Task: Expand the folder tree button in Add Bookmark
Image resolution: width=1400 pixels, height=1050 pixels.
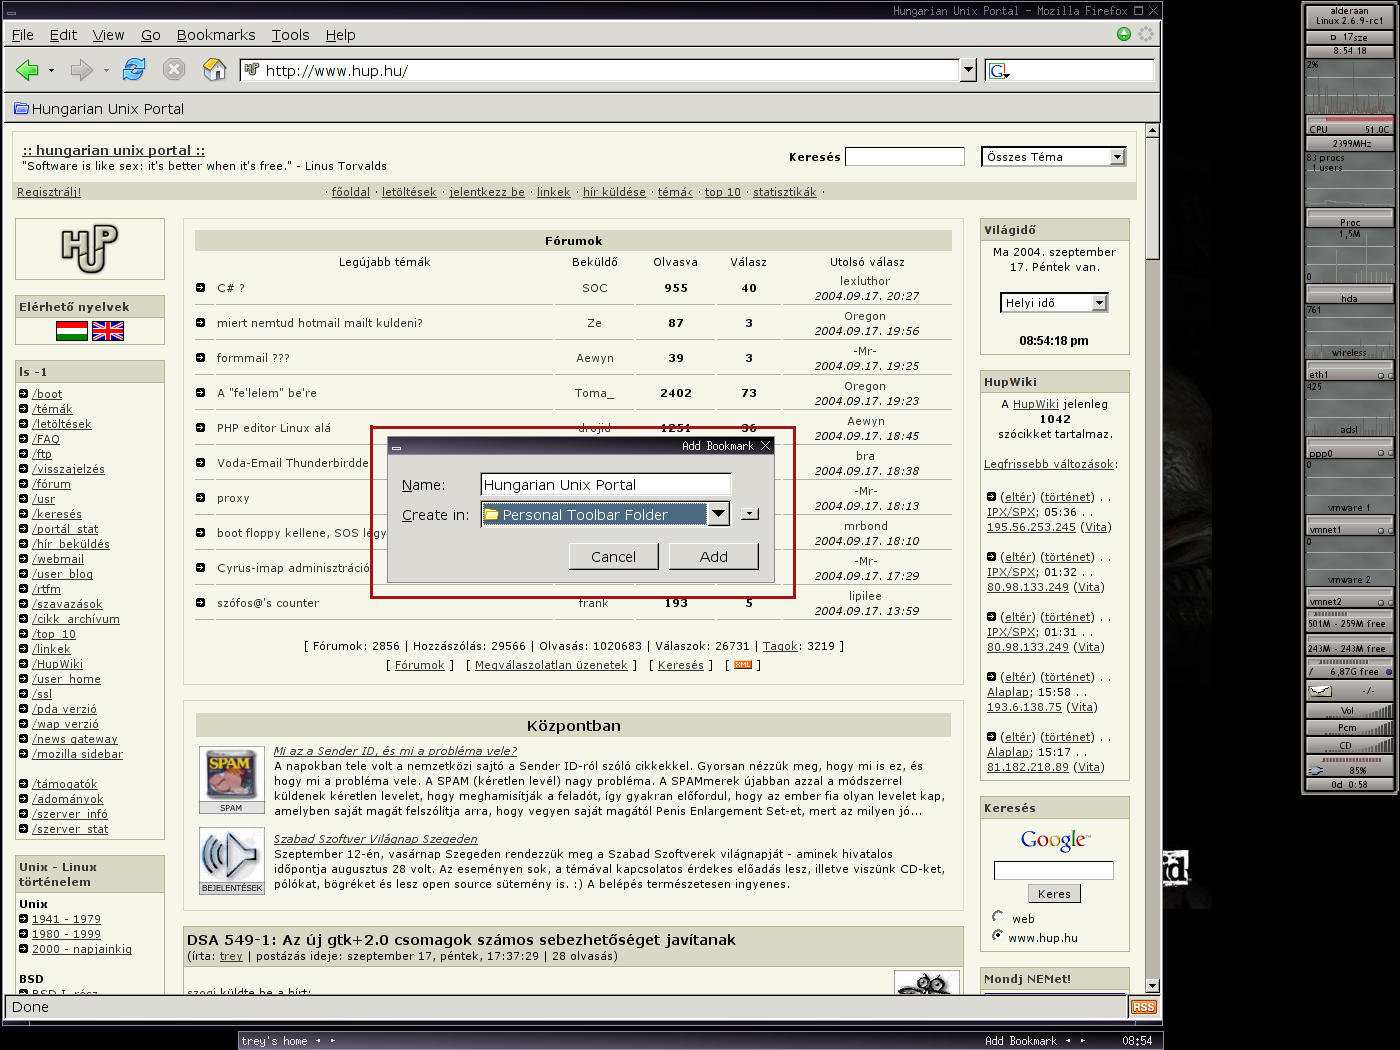Action: point(750,514)
